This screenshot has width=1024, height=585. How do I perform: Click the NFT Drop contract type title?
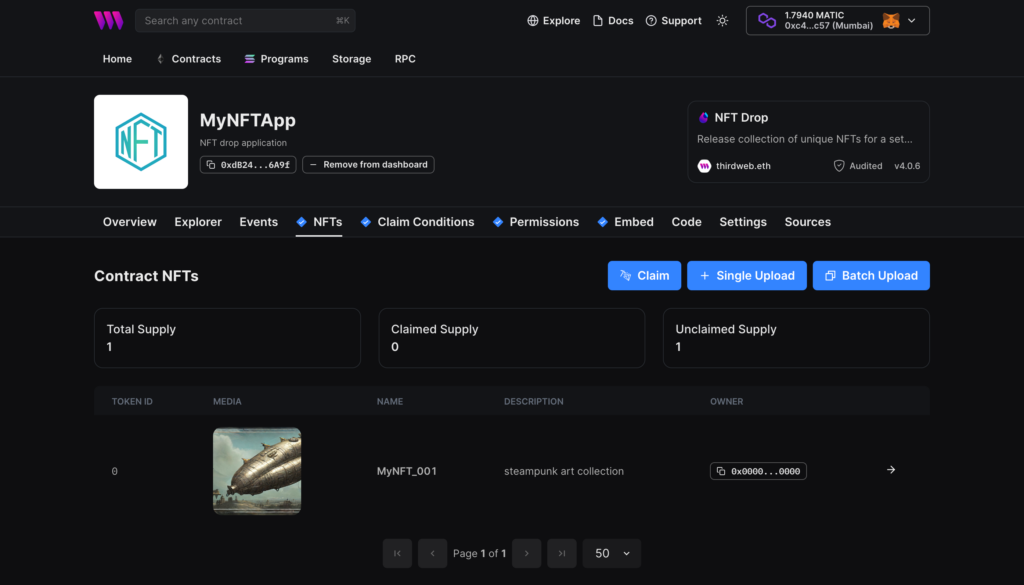pos(741,118)
